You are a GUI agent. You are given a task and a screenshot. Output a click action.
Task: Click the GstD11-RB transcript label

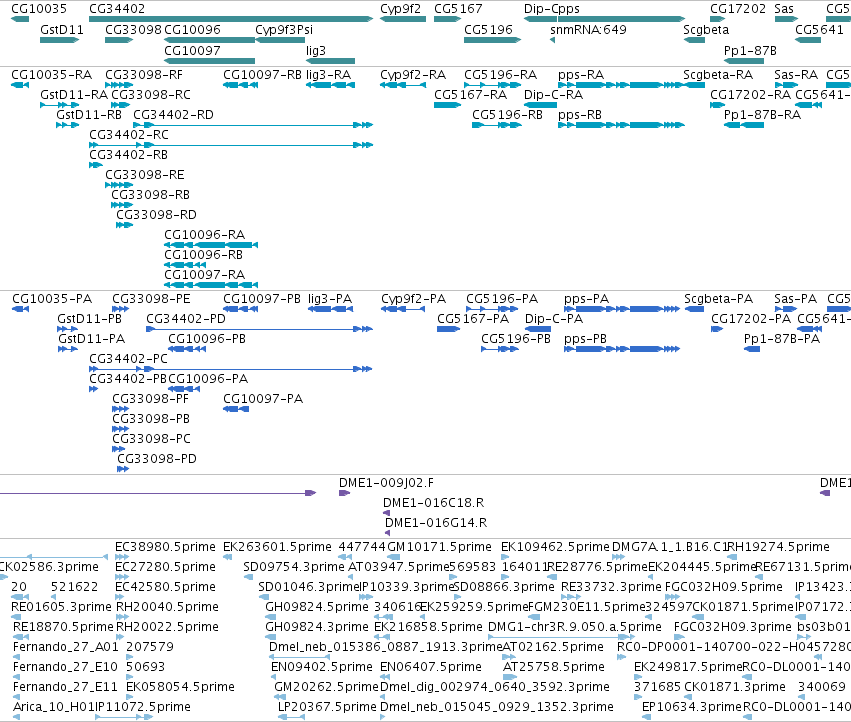click(x=89, y=115)
